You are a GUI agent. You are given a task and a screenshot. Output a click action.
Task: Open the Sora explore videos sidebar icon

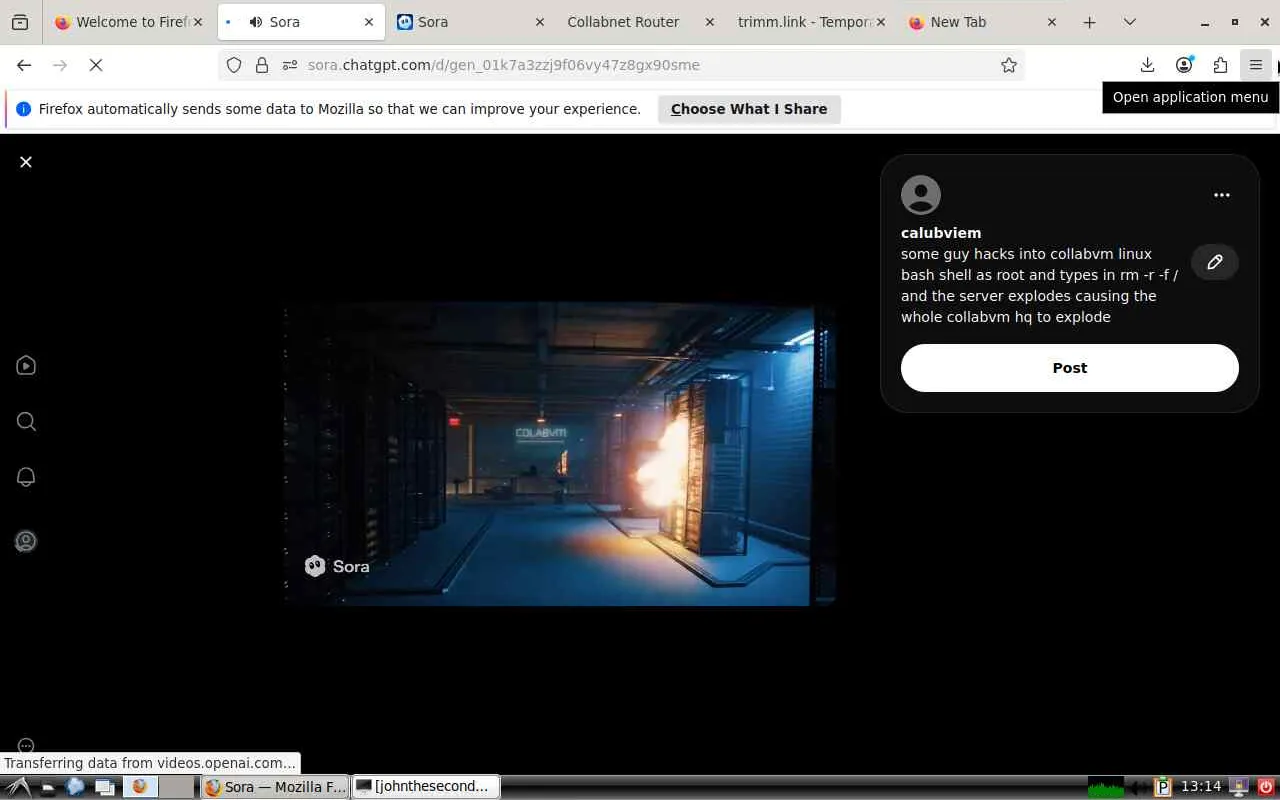[x=26, y=366]
